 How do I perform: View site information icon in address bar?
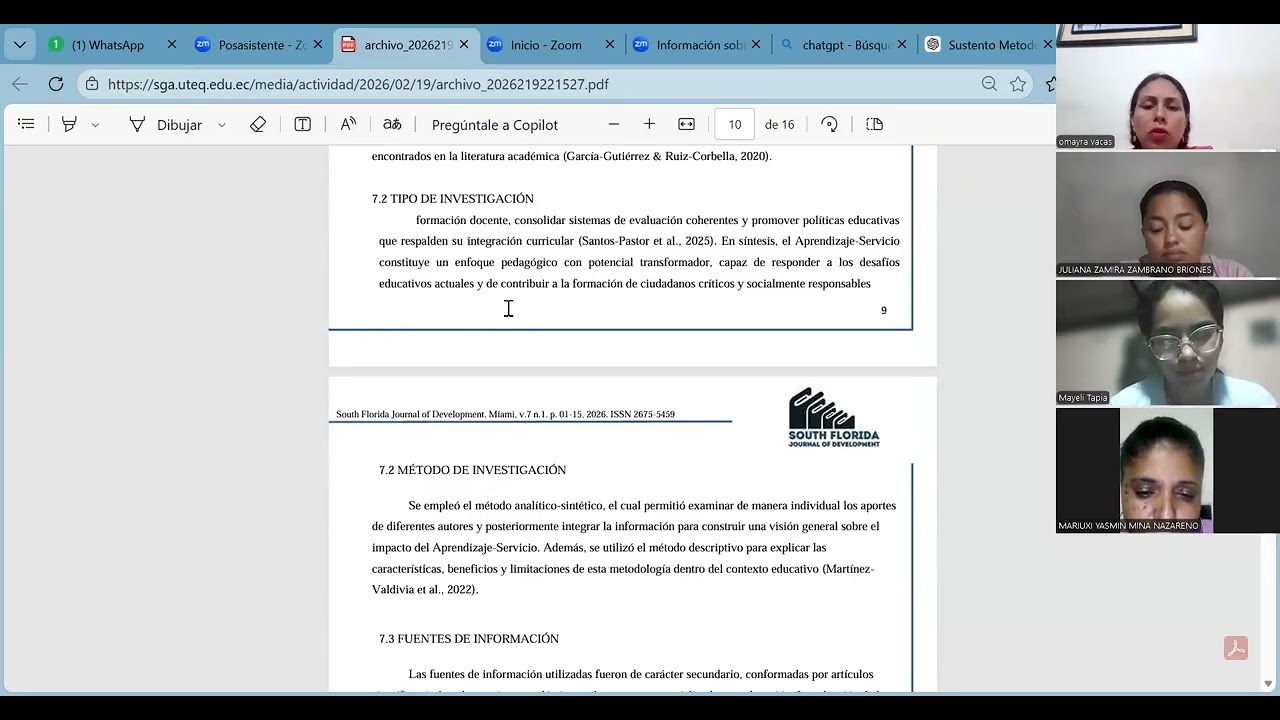coord(92,84)
